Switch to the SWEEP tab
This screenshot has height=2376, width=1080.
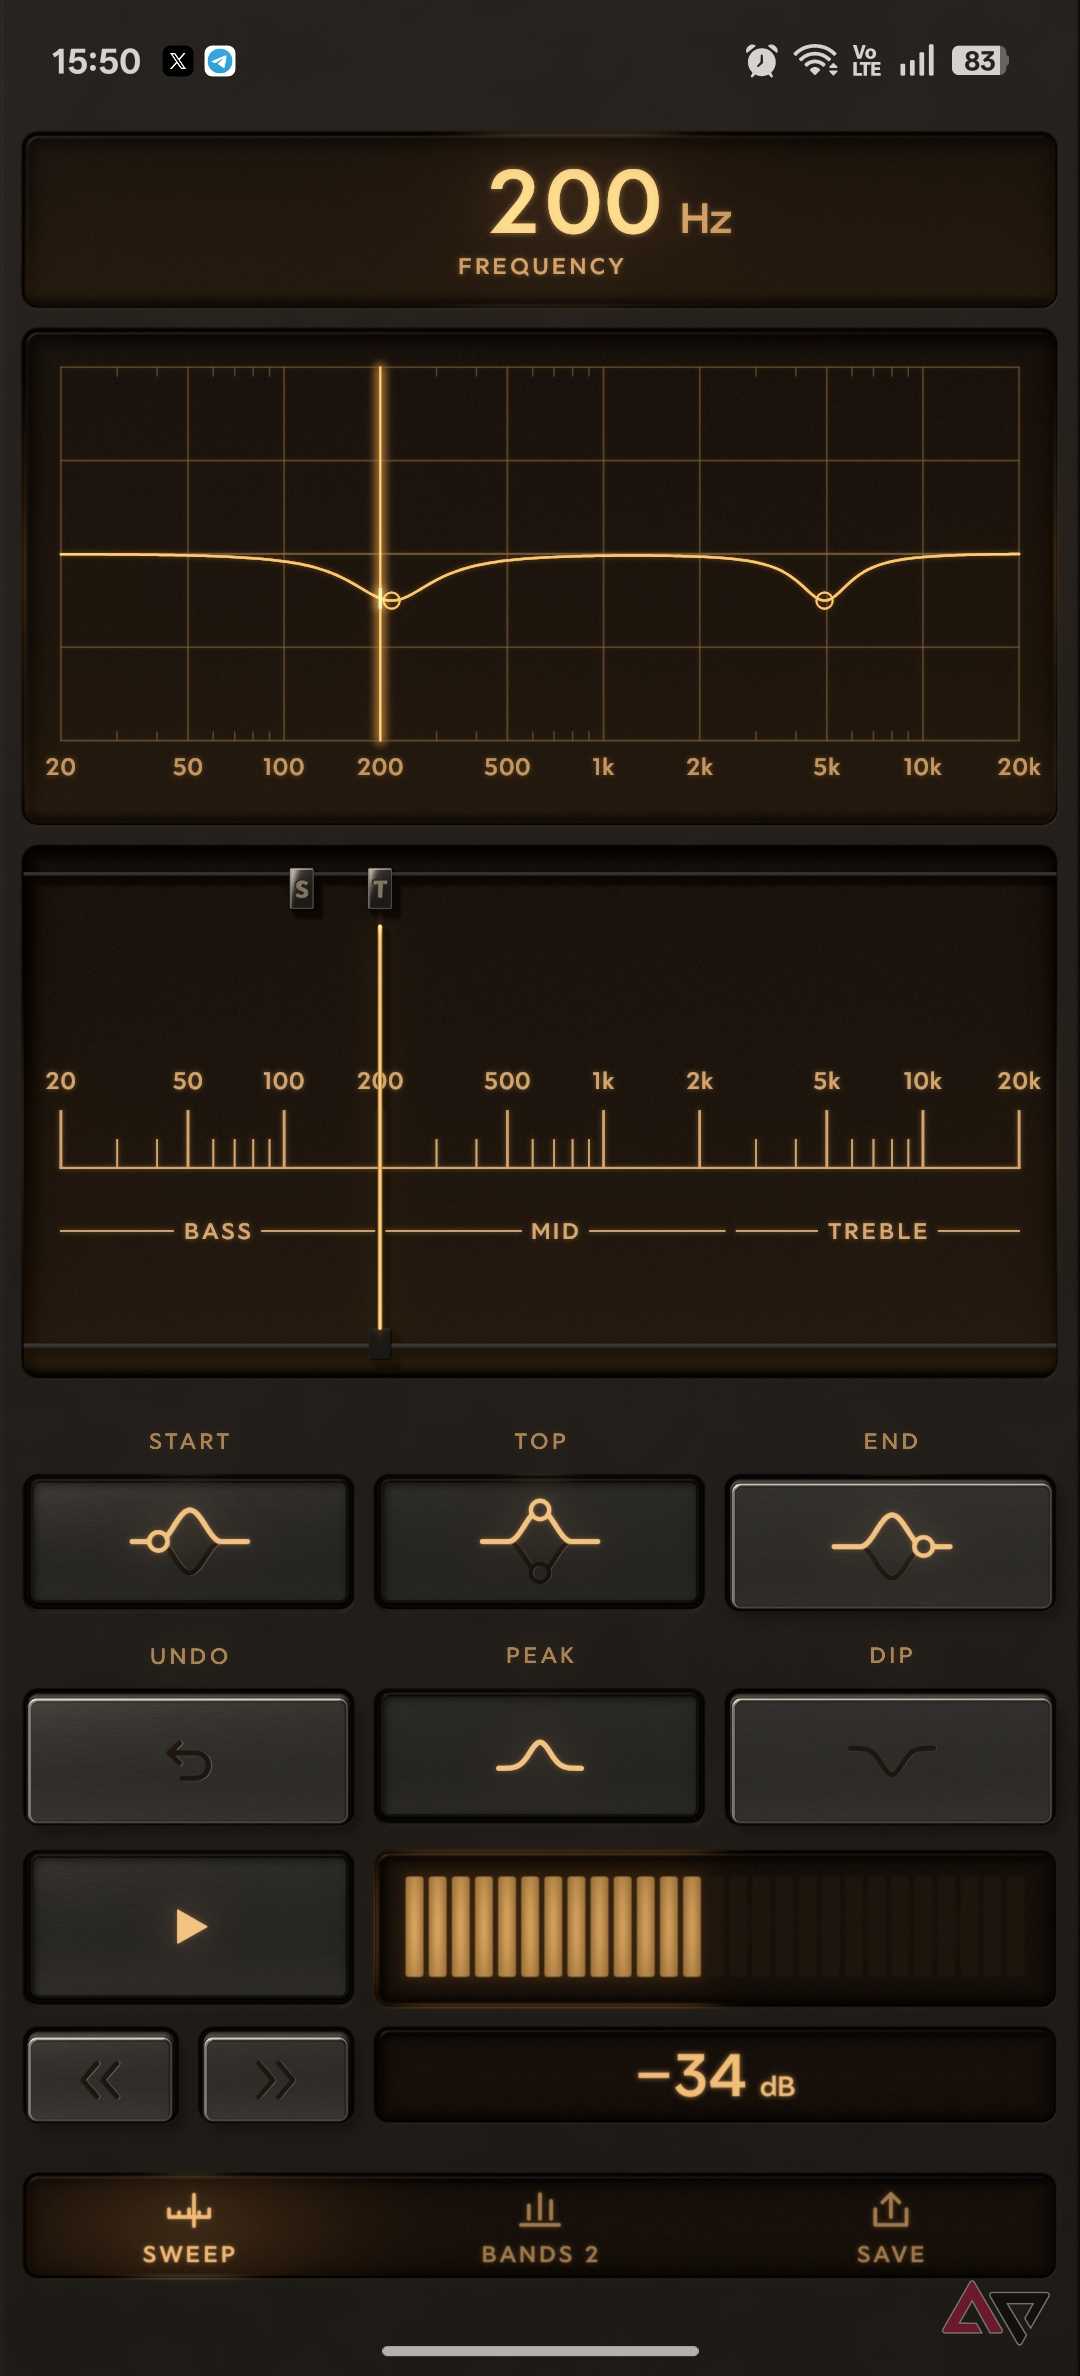point(189,2226)
